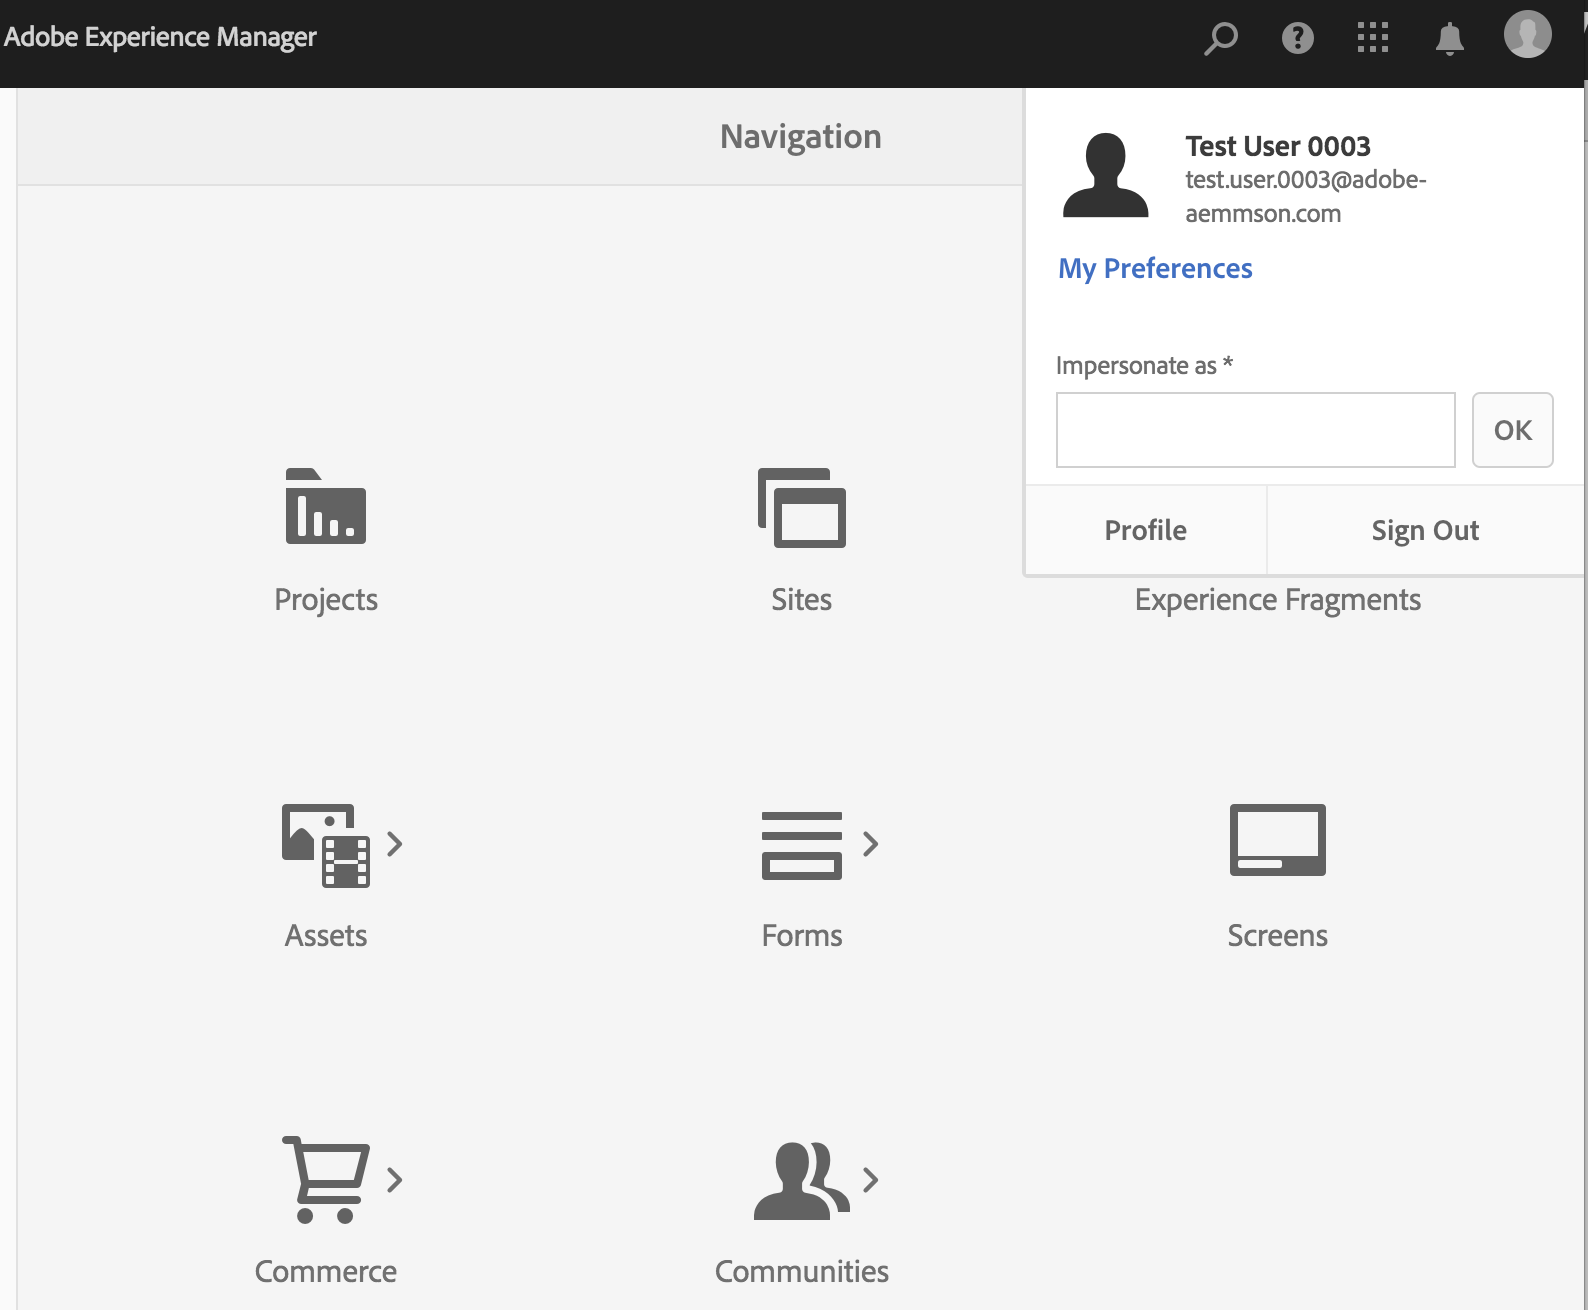Screen dimensions: 1588x1310
Task: Open the Communities people icon
Action: (x=802, y=1180)
